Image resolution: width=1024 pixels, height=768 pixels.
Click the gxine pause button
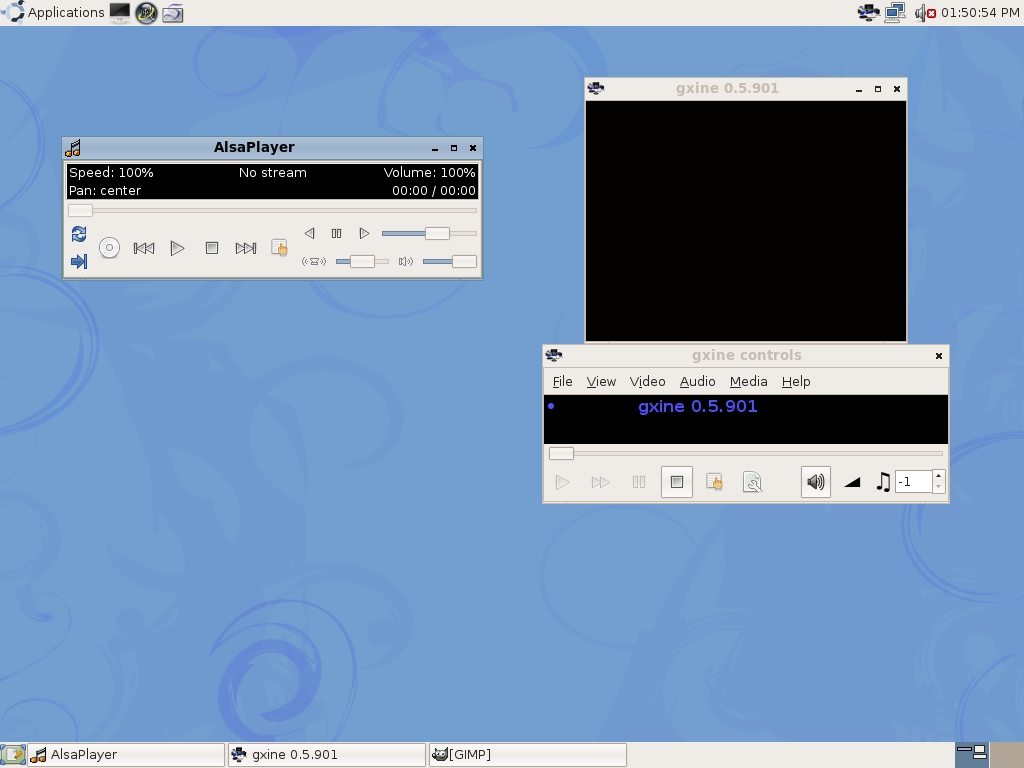(x=639, y=482)
